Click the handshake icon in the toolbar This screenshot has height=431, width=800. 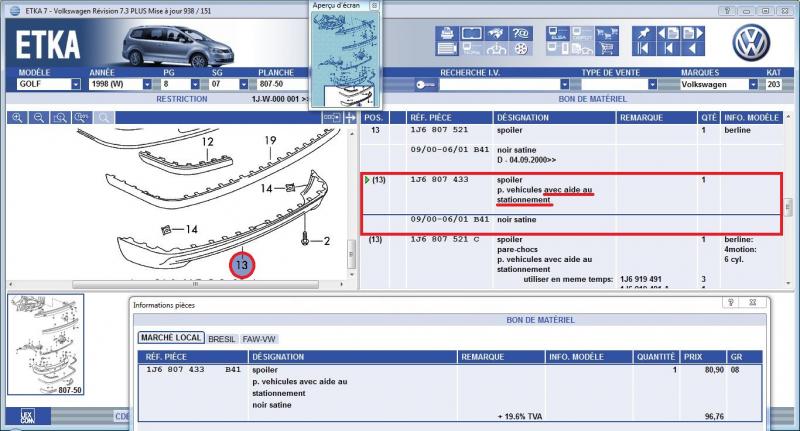click(495, 33)
